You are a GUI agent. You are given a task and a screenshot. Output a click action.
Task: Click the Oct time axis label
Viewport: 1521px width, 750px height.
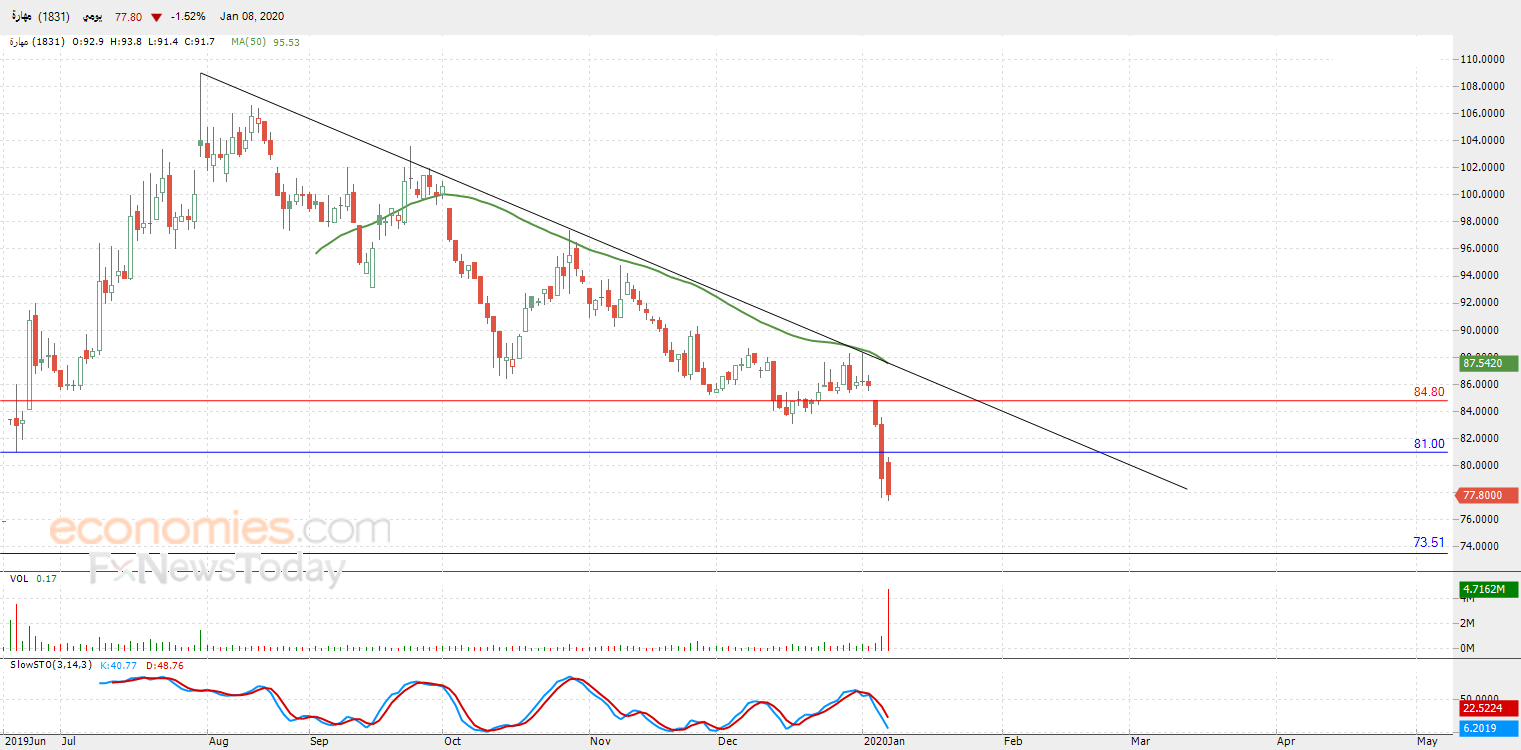click(452, 742)
